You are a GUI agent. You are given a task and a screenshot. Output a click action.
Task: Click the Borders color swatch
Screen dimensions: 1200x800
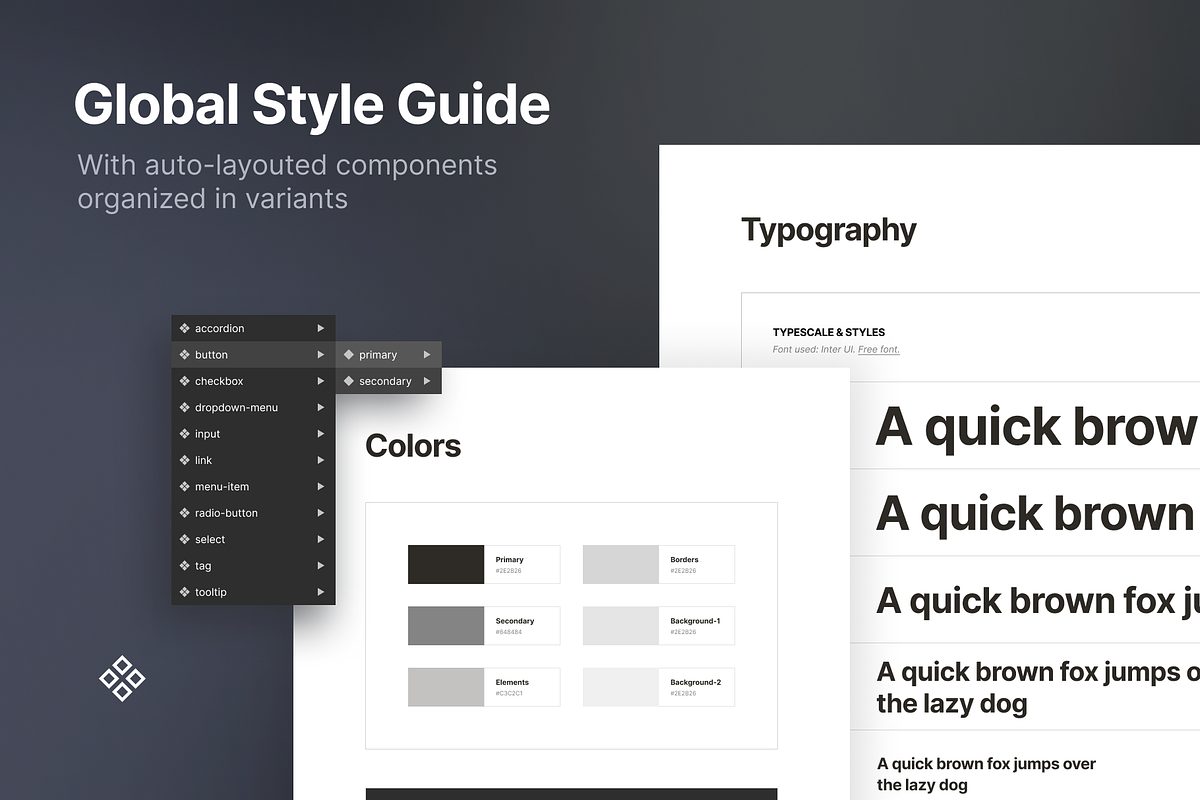coord(621,564)
